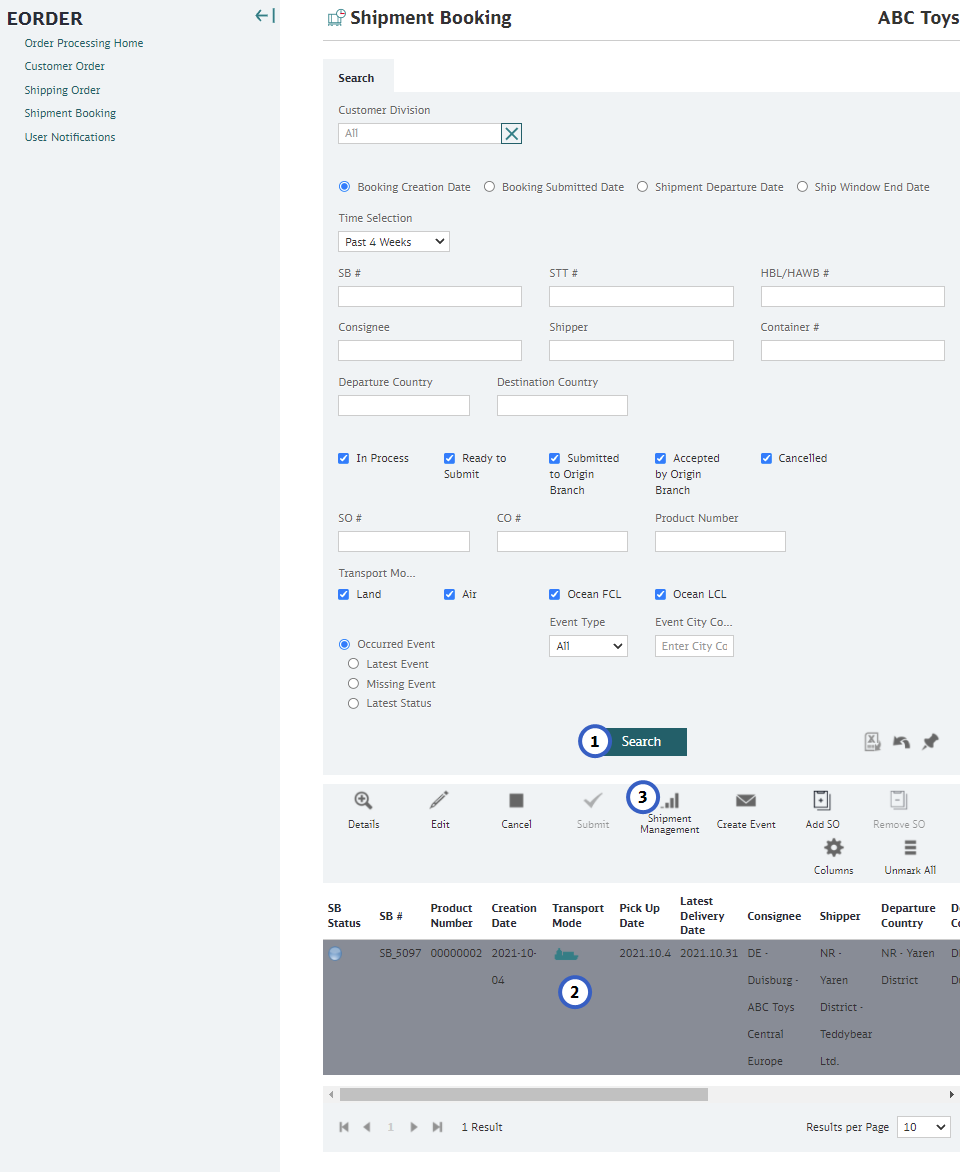The width and height of the screenshot is (979, 1172).
Task: Click the Container # input field
Action: point(853,351)
